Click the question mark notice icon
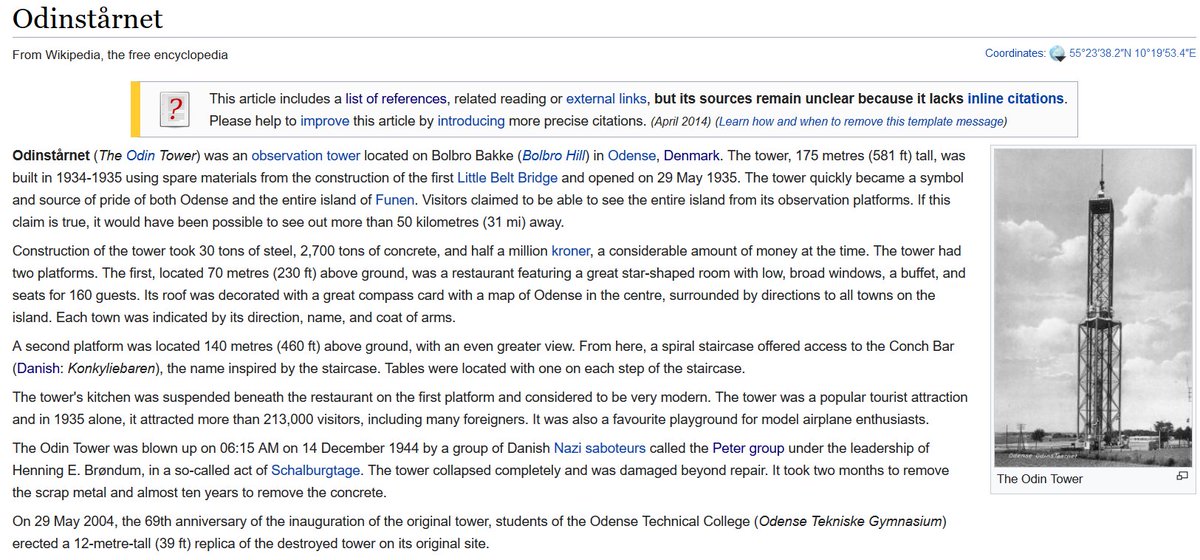 click(176, 109)
